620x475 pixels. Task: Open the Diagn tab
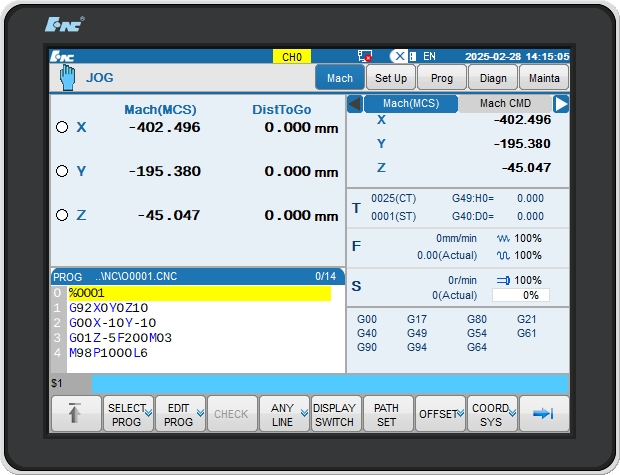[x=493, y=78]
